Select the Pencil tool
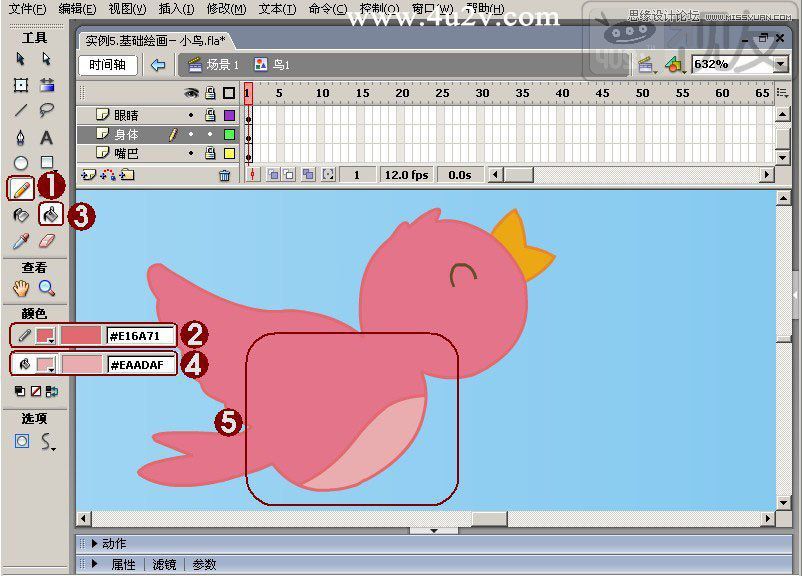This screenshot has height=576, width=802. tap(20, 189)
